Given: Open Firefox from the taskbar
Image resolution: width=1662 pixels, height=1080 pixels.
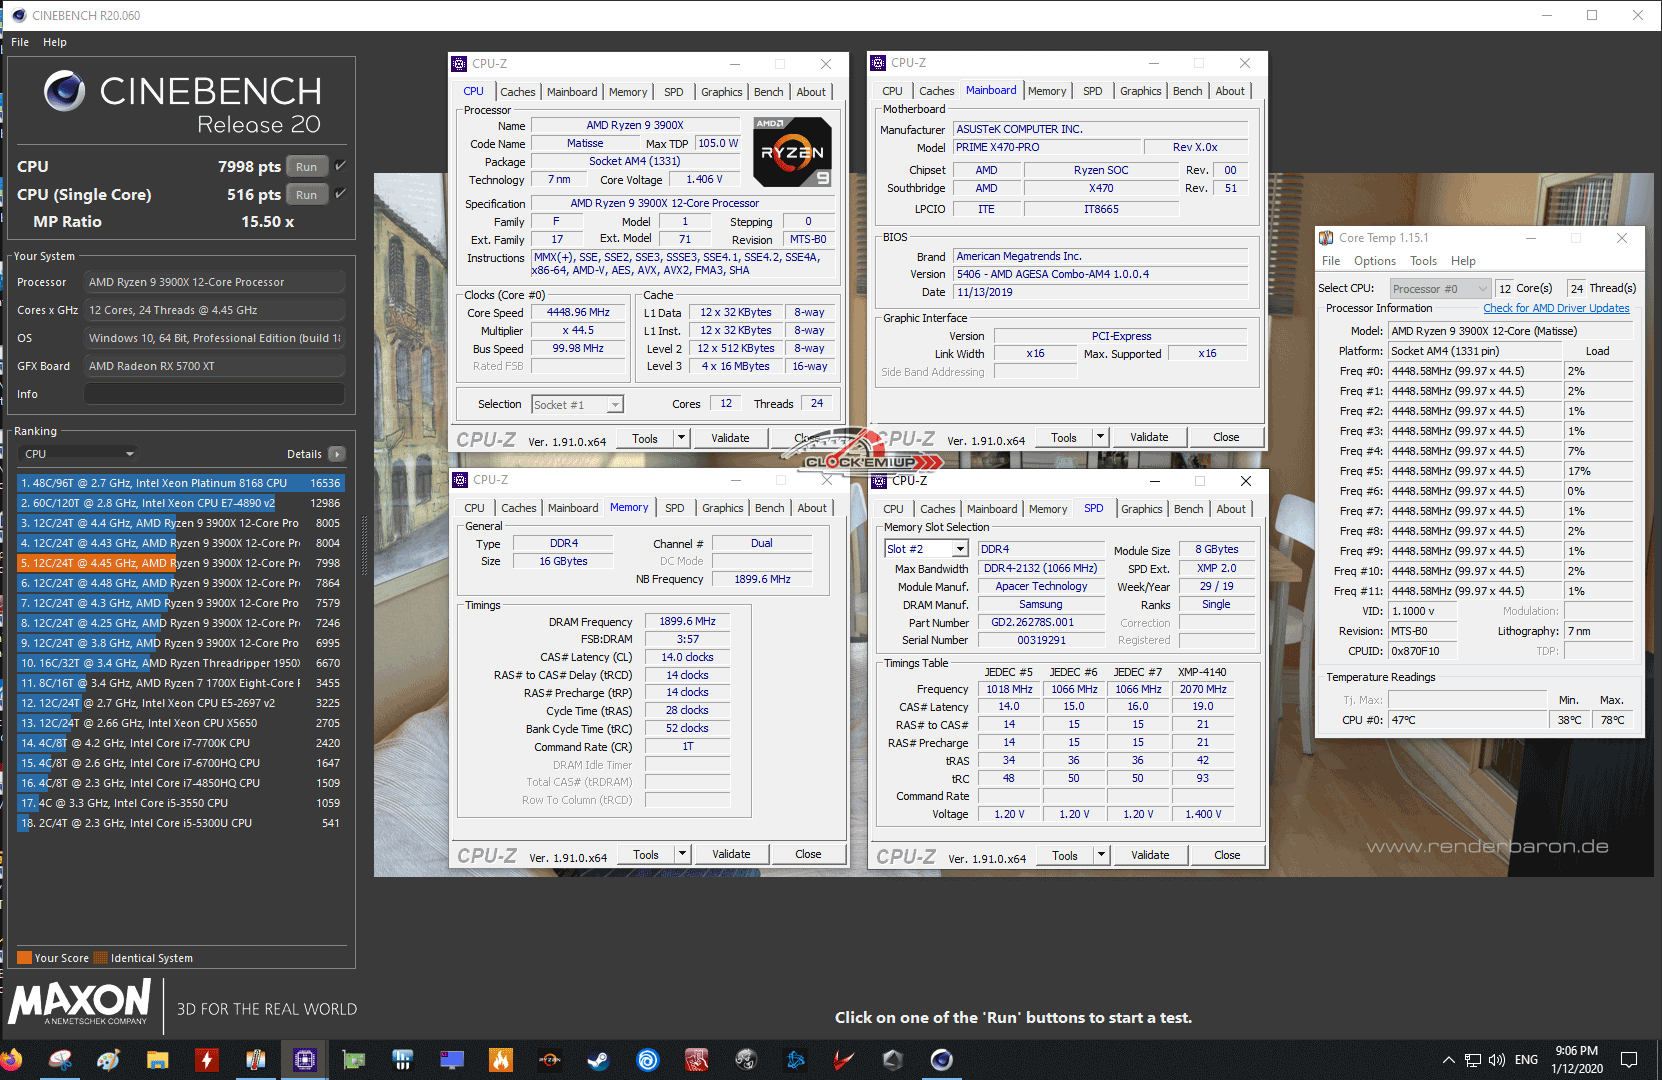Looking at the screenshot, I should (x=12, y=1060).
